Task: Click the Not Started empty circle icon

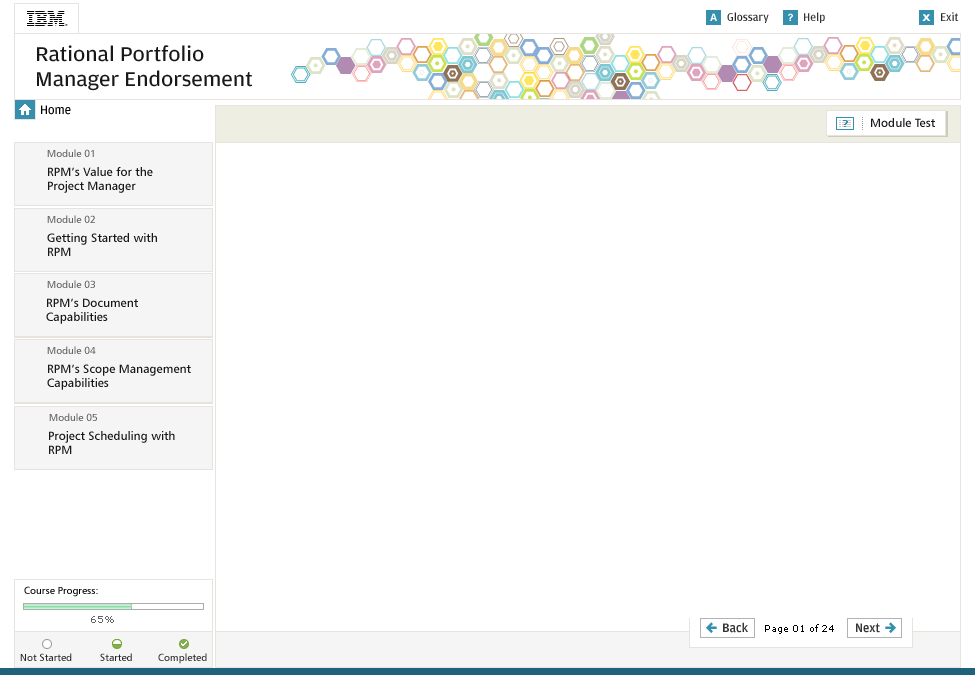Action: tap(47, 644)
